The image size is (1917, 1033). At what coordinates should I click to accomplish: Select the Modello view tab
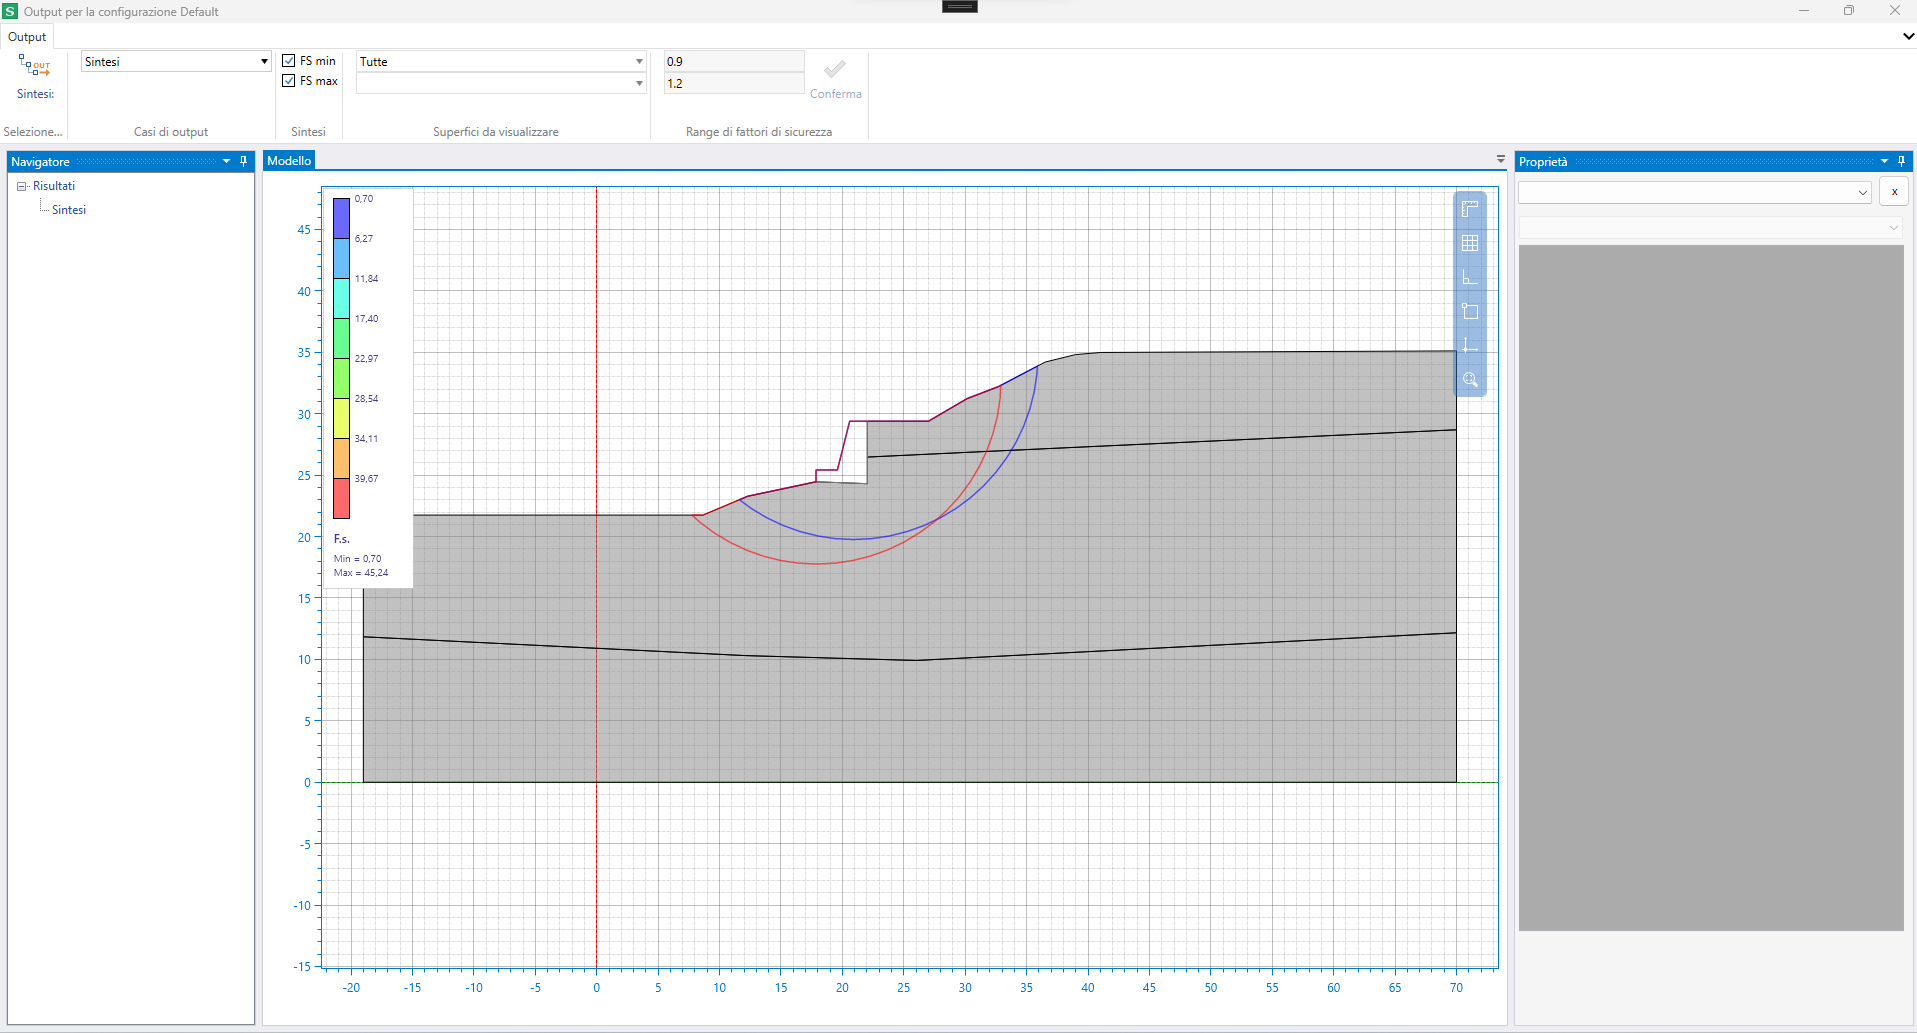pos(289,160)
